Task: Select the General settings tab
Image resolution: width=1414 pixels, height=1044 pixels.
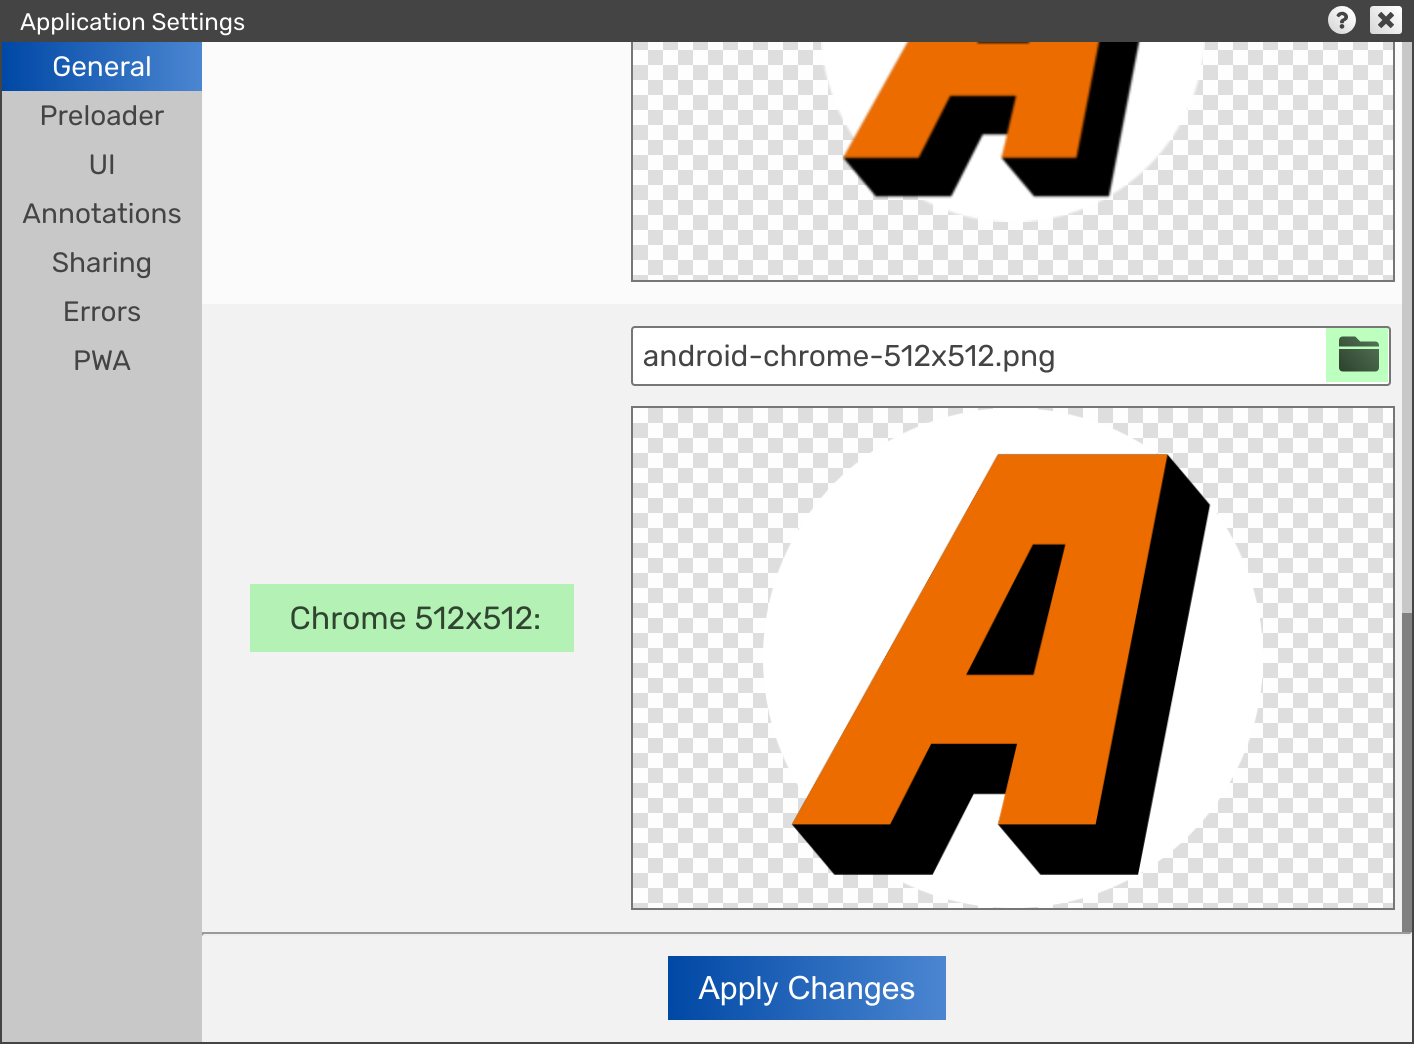Action: coord(102,67)
